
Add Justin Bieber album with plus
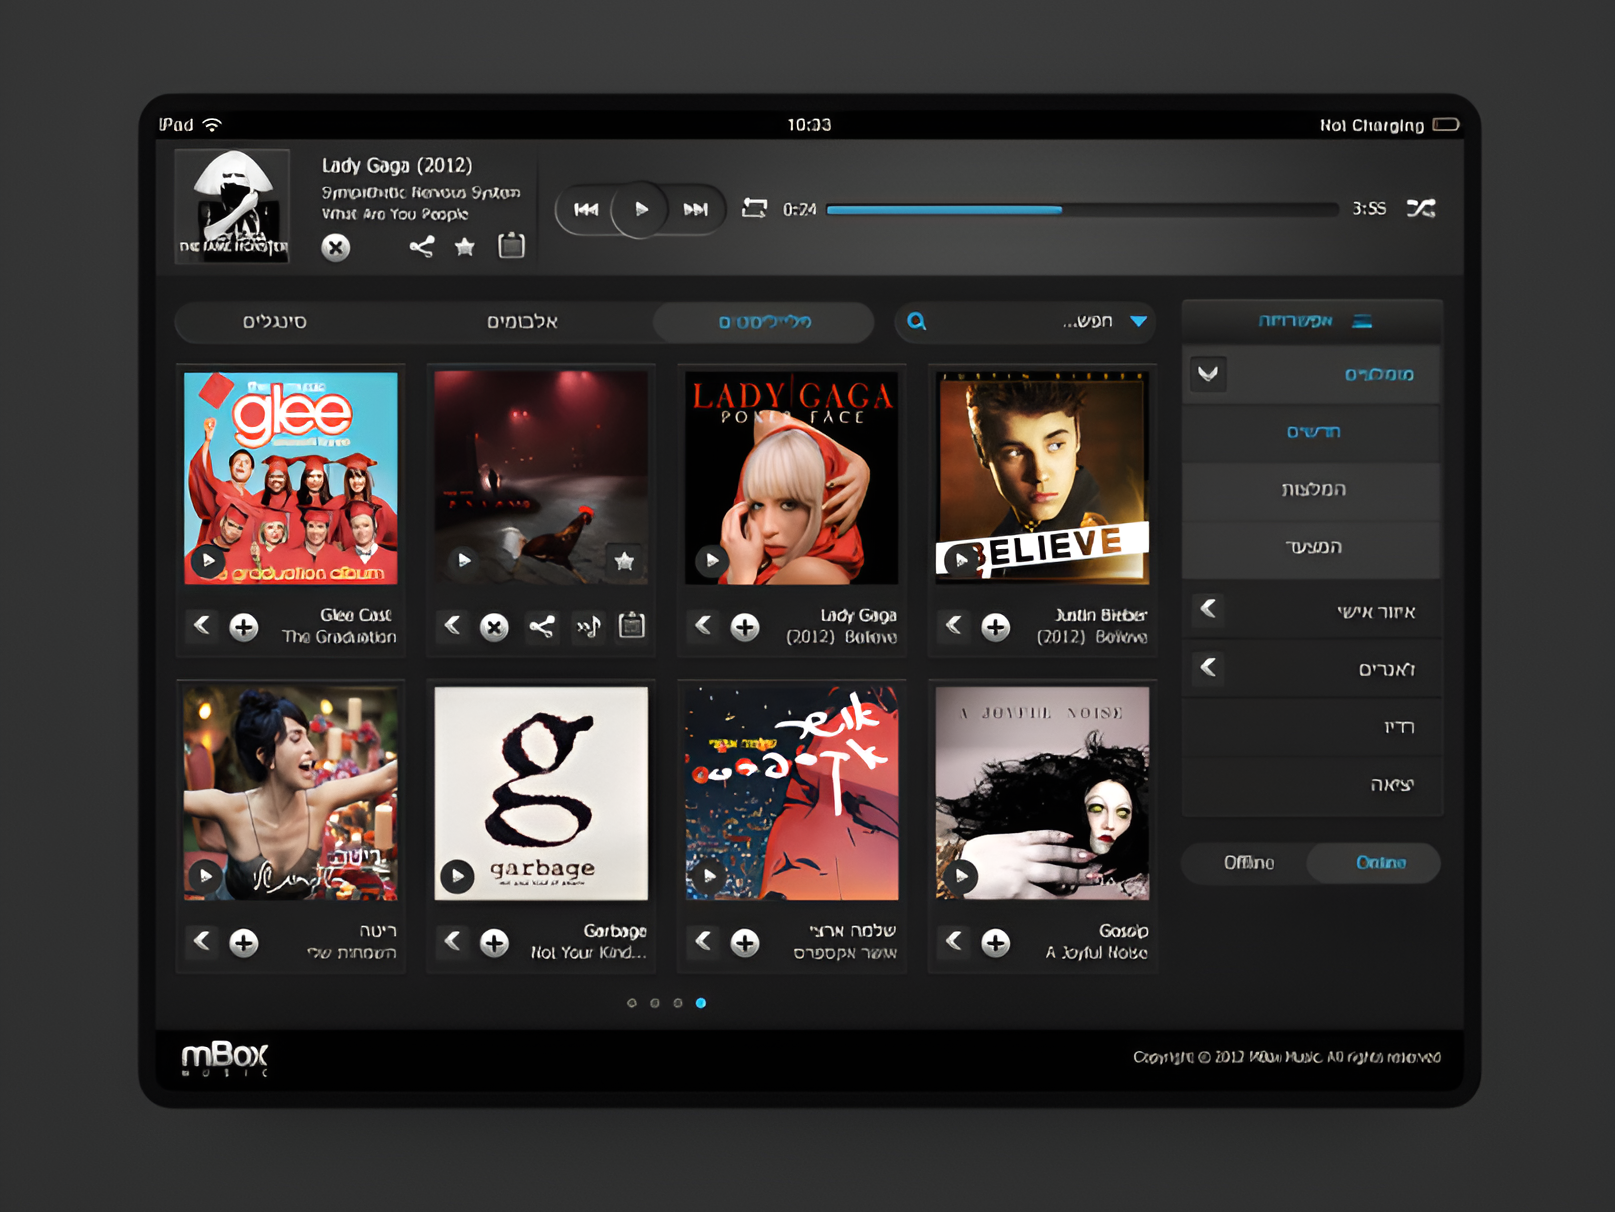click(995, 627)
